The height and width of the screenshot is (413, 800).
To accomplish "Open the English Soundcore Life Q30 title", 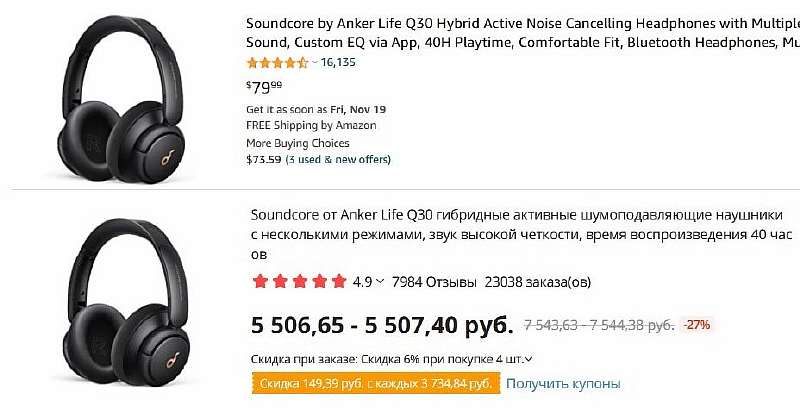I will 520,32.
